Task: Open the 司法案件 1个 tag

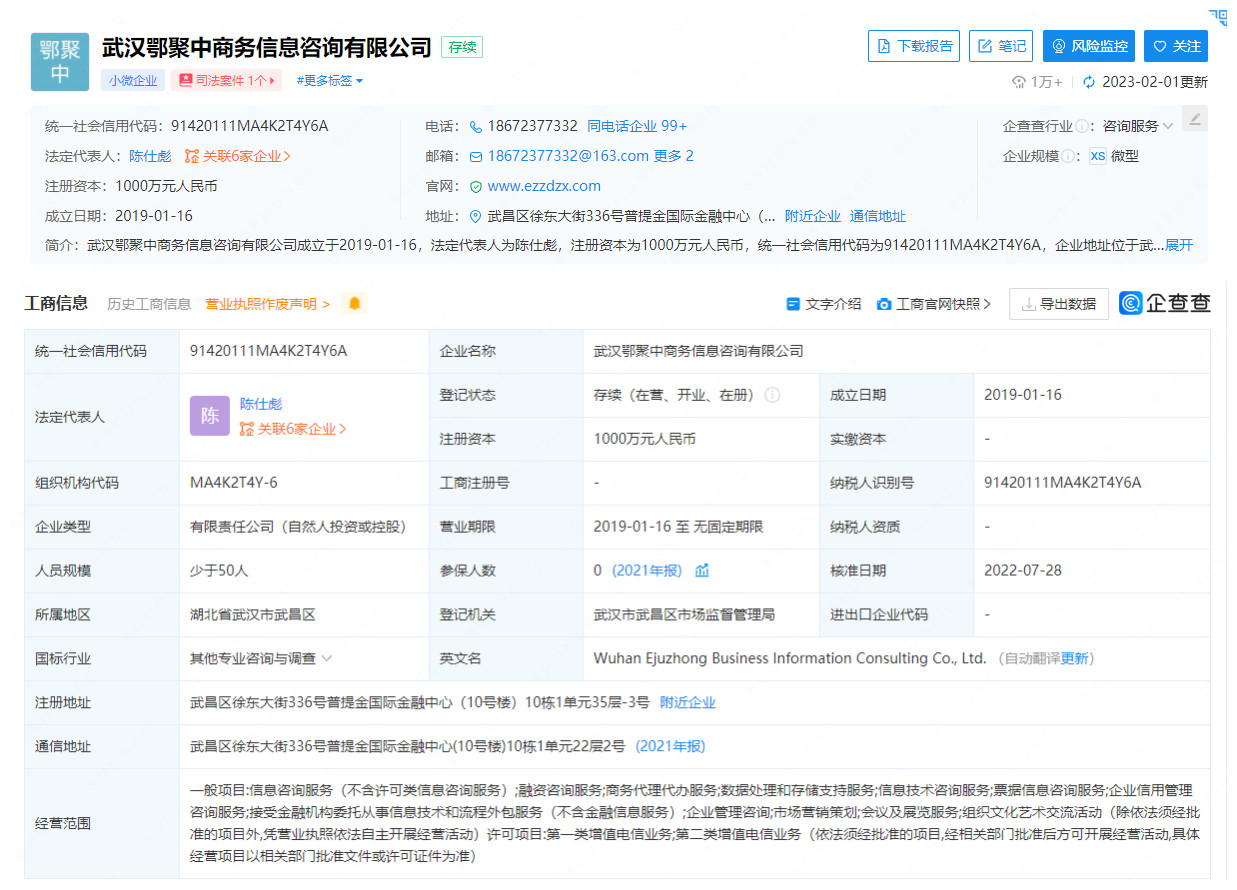Action: click(227, 81)
